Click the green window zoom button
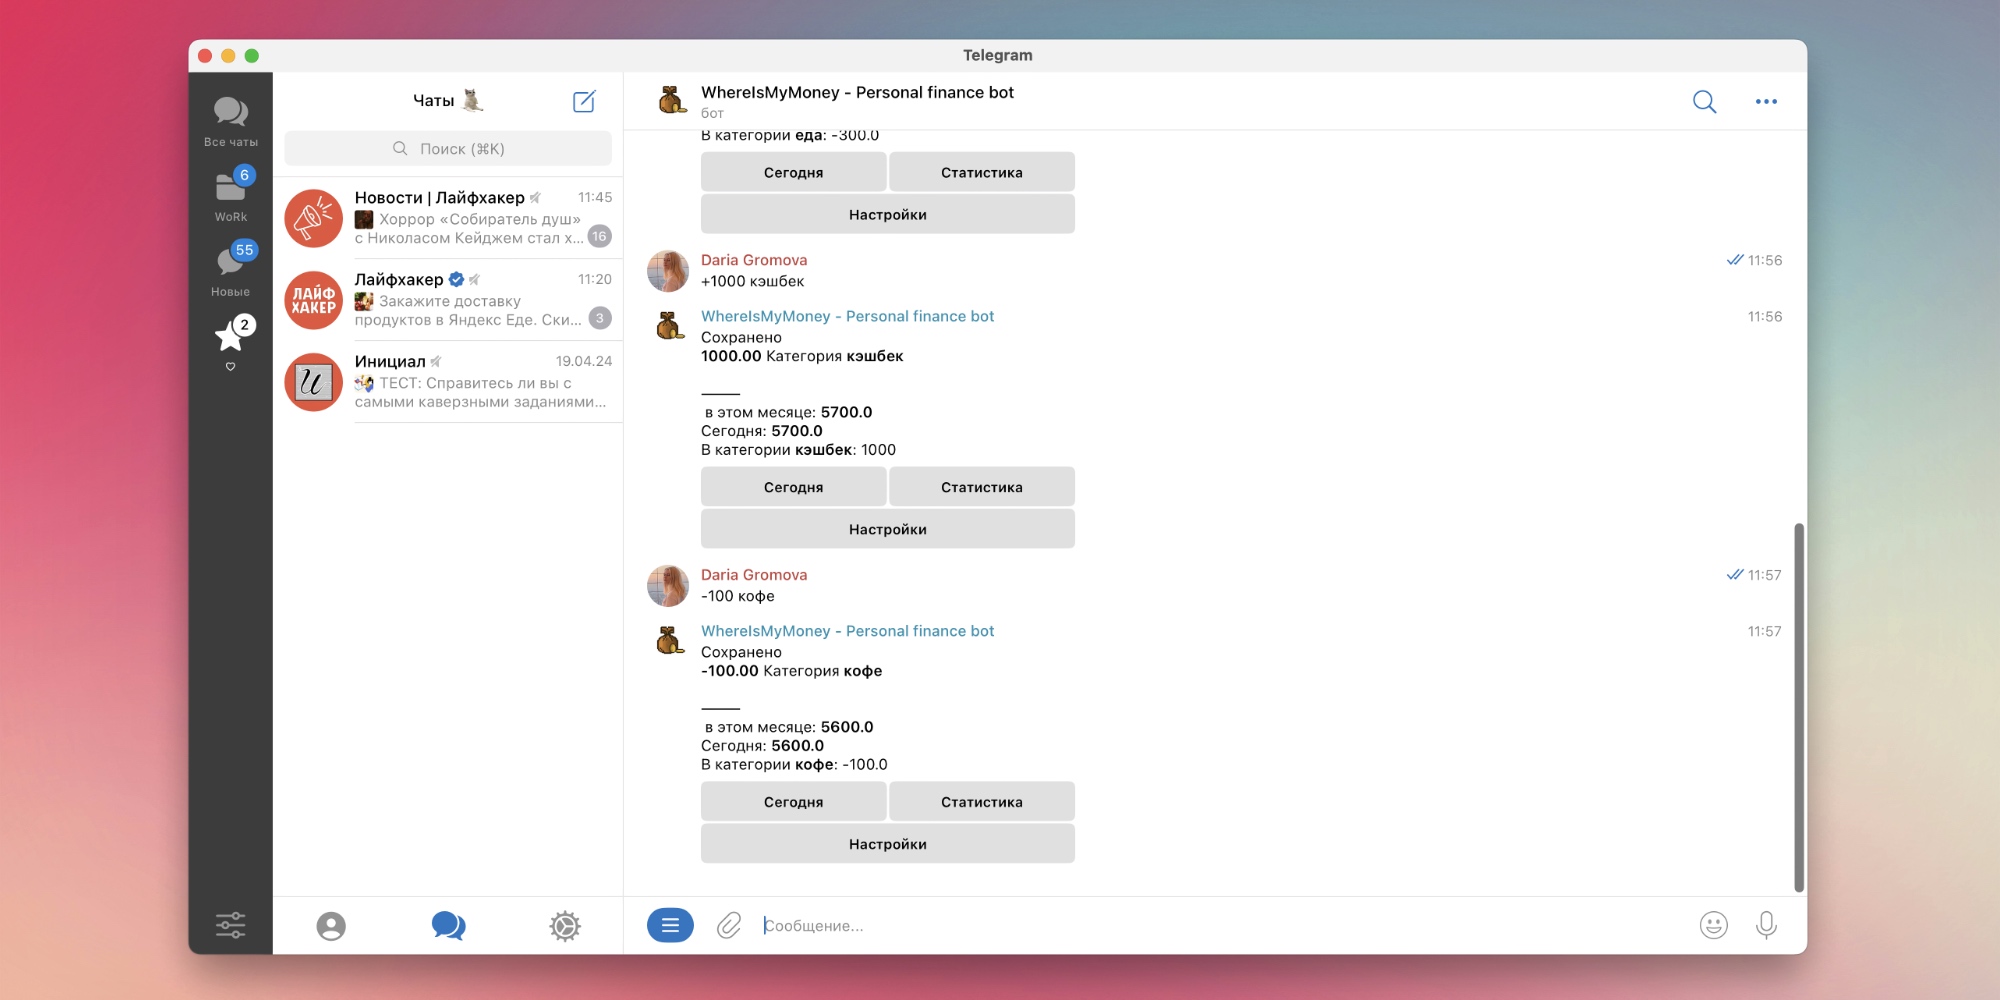Image resolution: width=2000 pixels, height=1000 pixels. click(252, 56)
